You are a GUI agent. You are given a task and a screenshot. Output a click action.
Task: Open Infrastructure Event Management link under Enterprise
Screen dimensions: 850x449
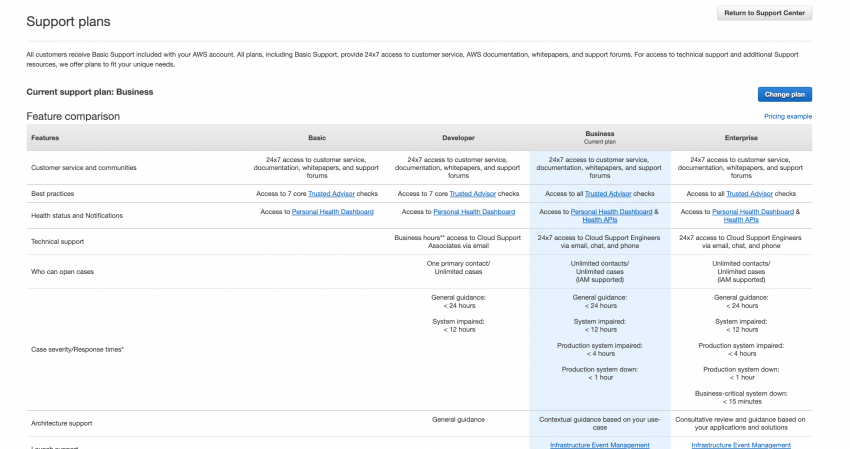741,445
